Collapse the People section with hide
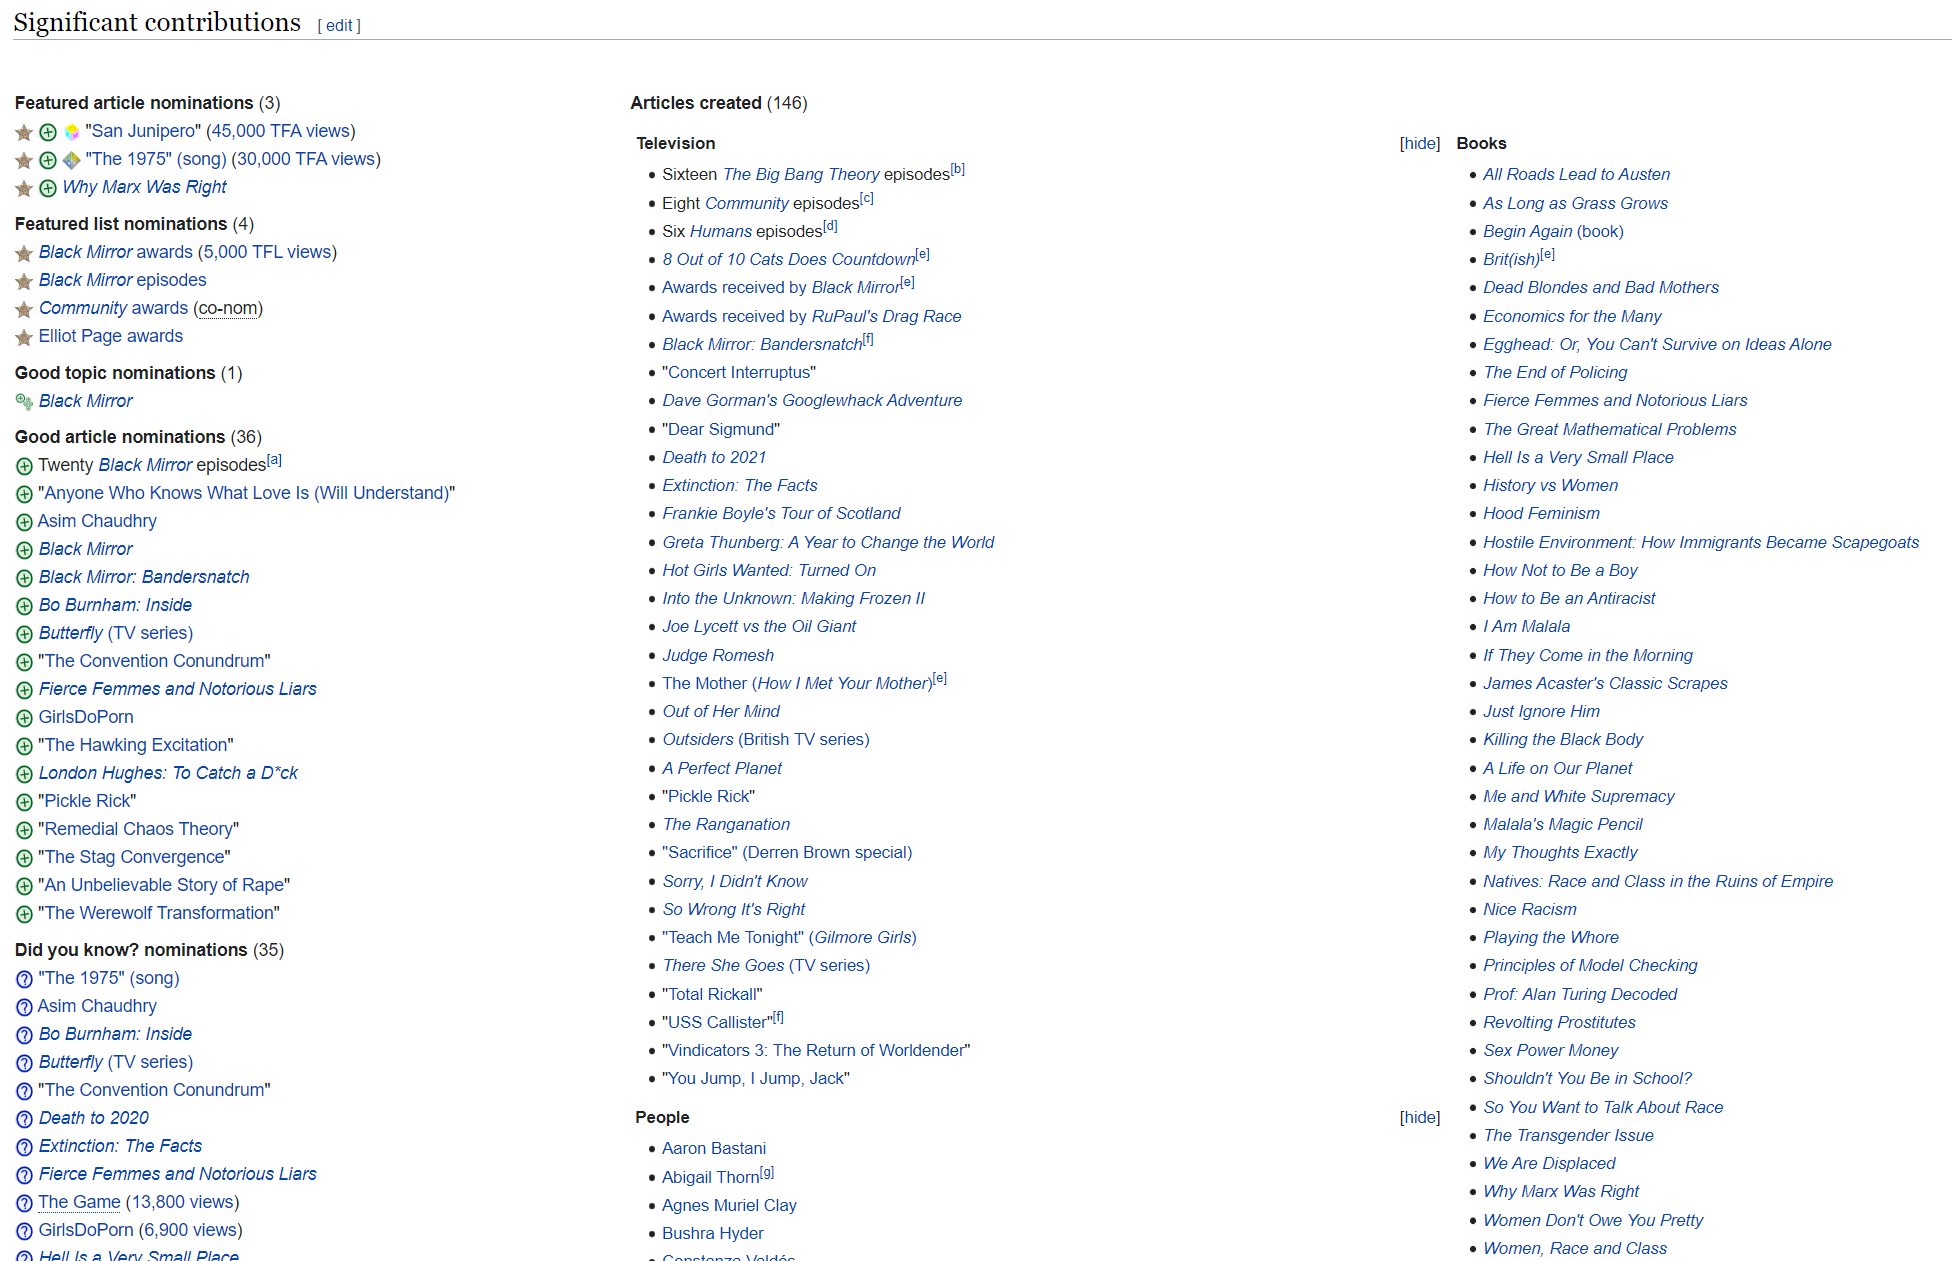1952x1261 pixels. tap(1419, 1117)
